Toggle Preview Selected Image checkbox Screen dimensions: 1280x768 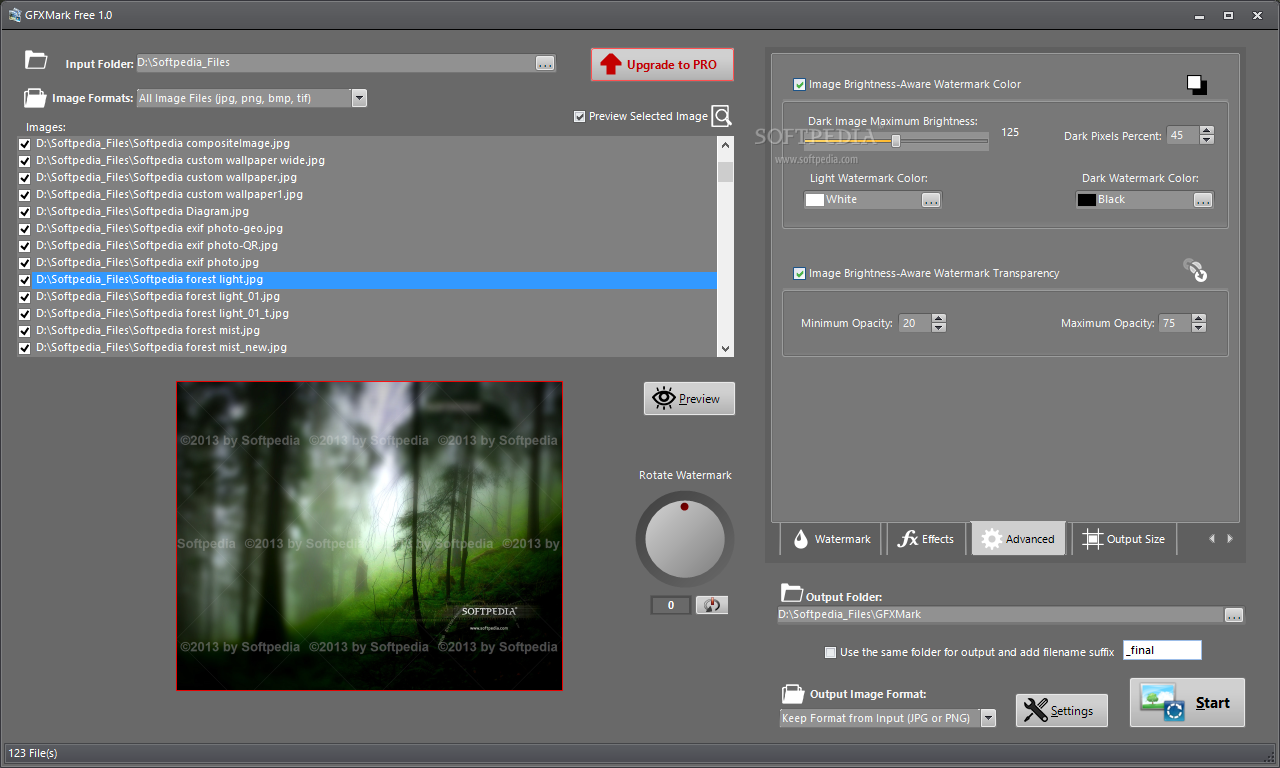(x=580, y=117)
